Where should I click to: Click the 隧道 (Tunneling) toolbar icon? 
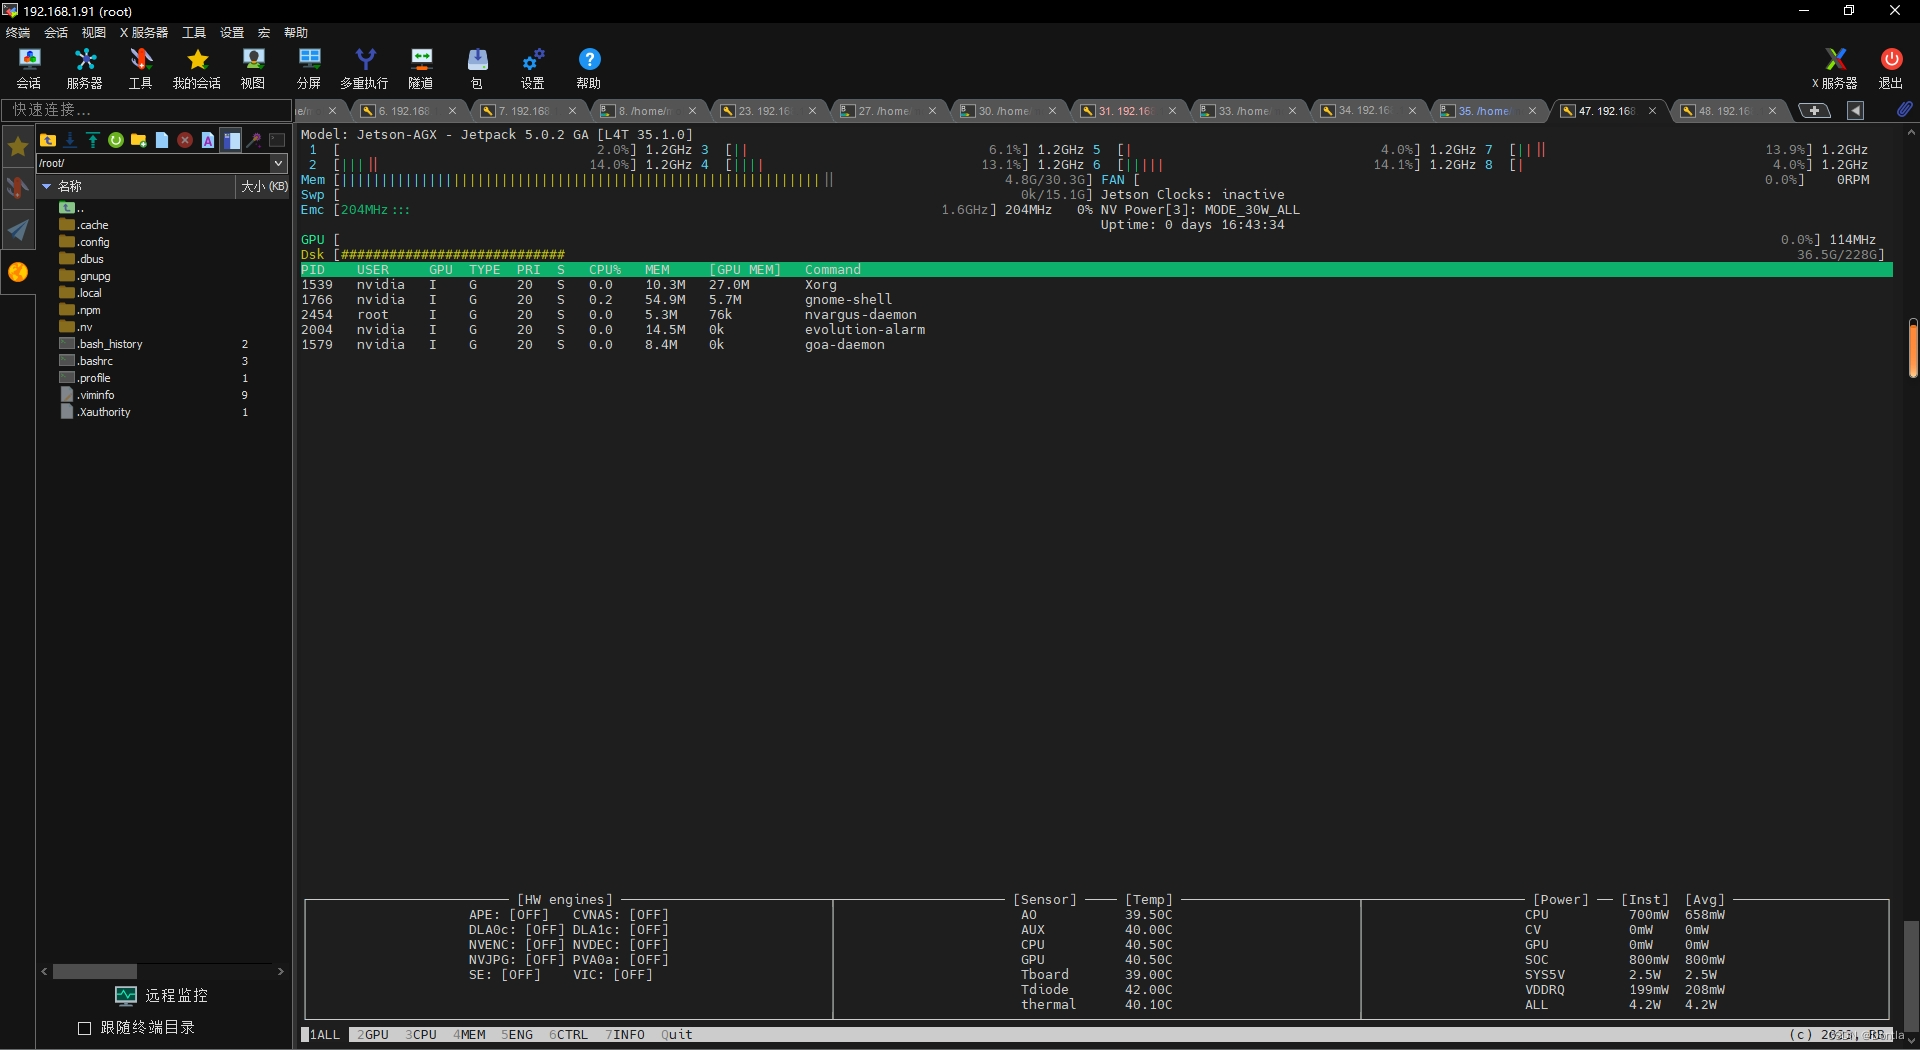tap(421, 68)
